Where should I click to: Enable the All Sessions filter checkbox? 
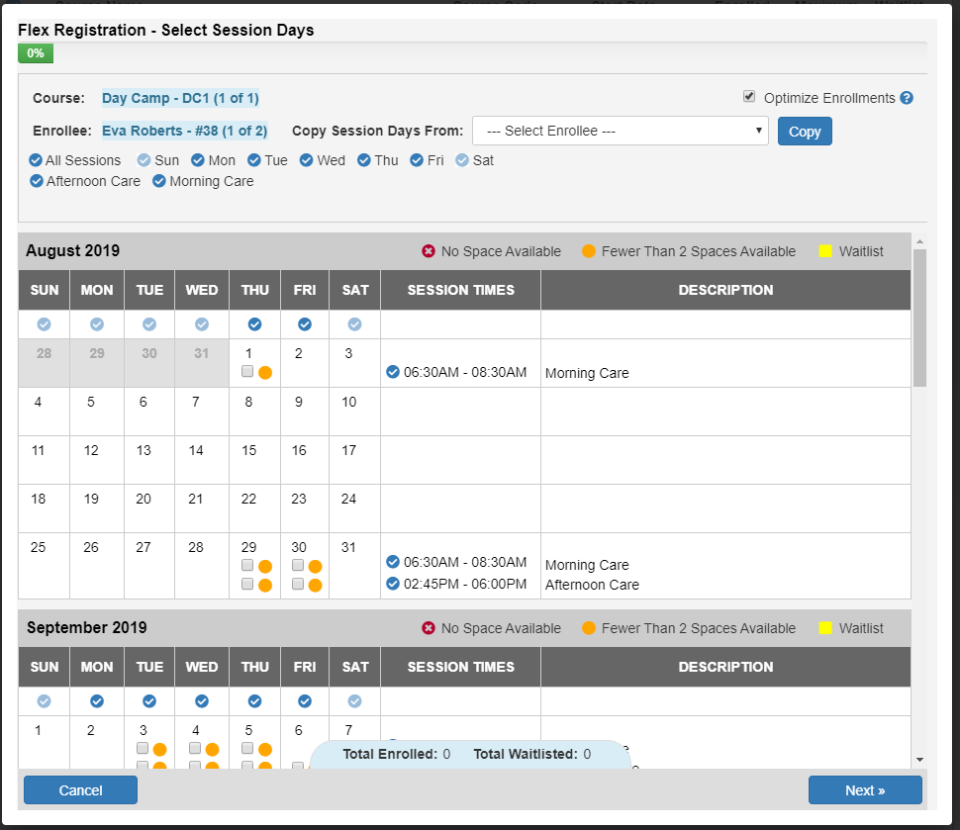click(x=37, y=160)
